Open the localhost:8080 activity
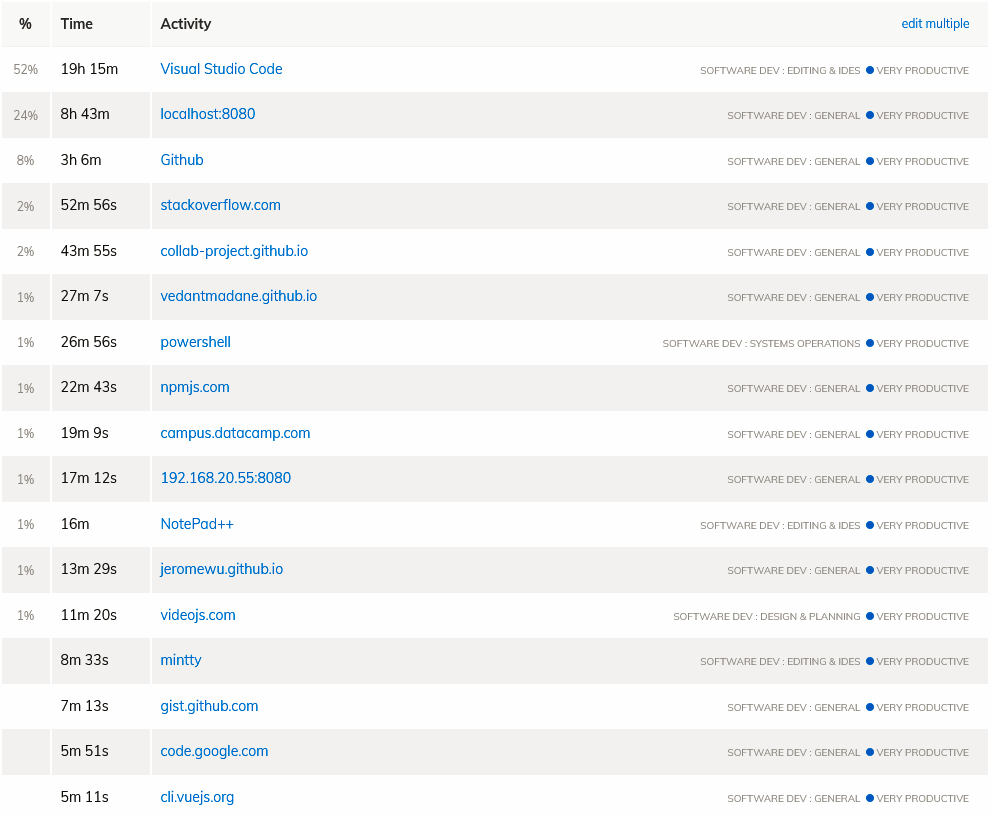Image resolution: width=991 pixels, height=817 pixels. pos(207,114)
